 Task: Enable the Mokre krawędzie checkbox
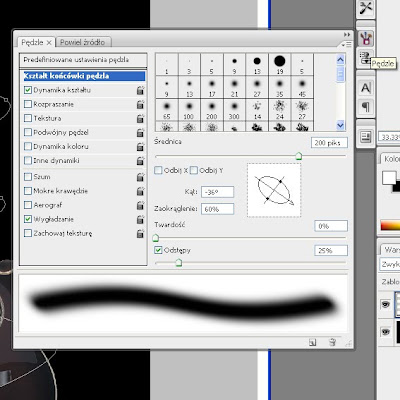28,191
